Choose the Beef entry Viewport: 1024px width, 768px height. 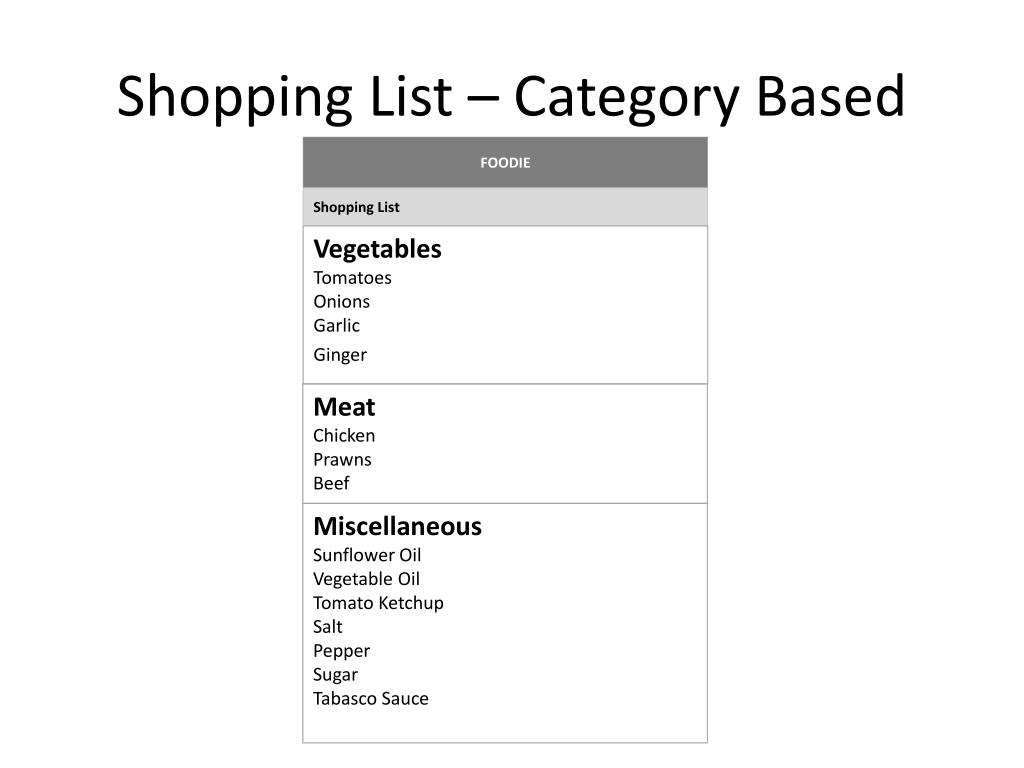point(331,483)
